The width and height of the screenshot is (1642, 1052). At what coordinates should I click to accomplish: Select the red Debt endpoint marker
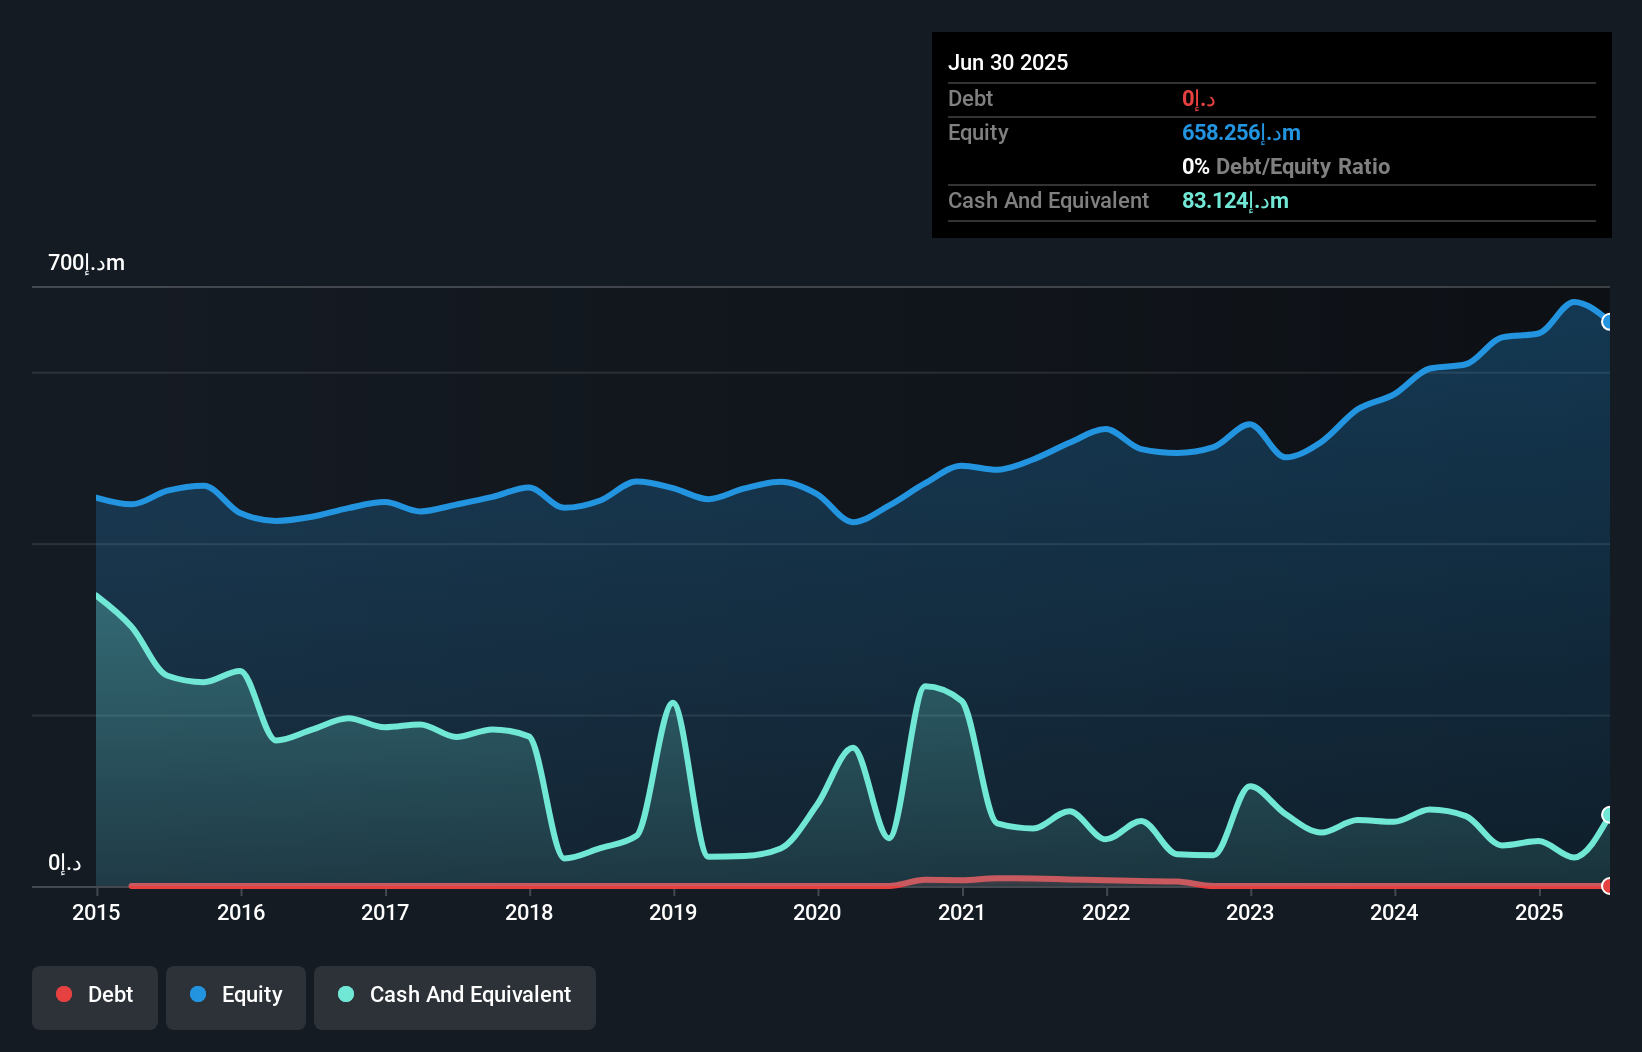tap(1608, 886)
